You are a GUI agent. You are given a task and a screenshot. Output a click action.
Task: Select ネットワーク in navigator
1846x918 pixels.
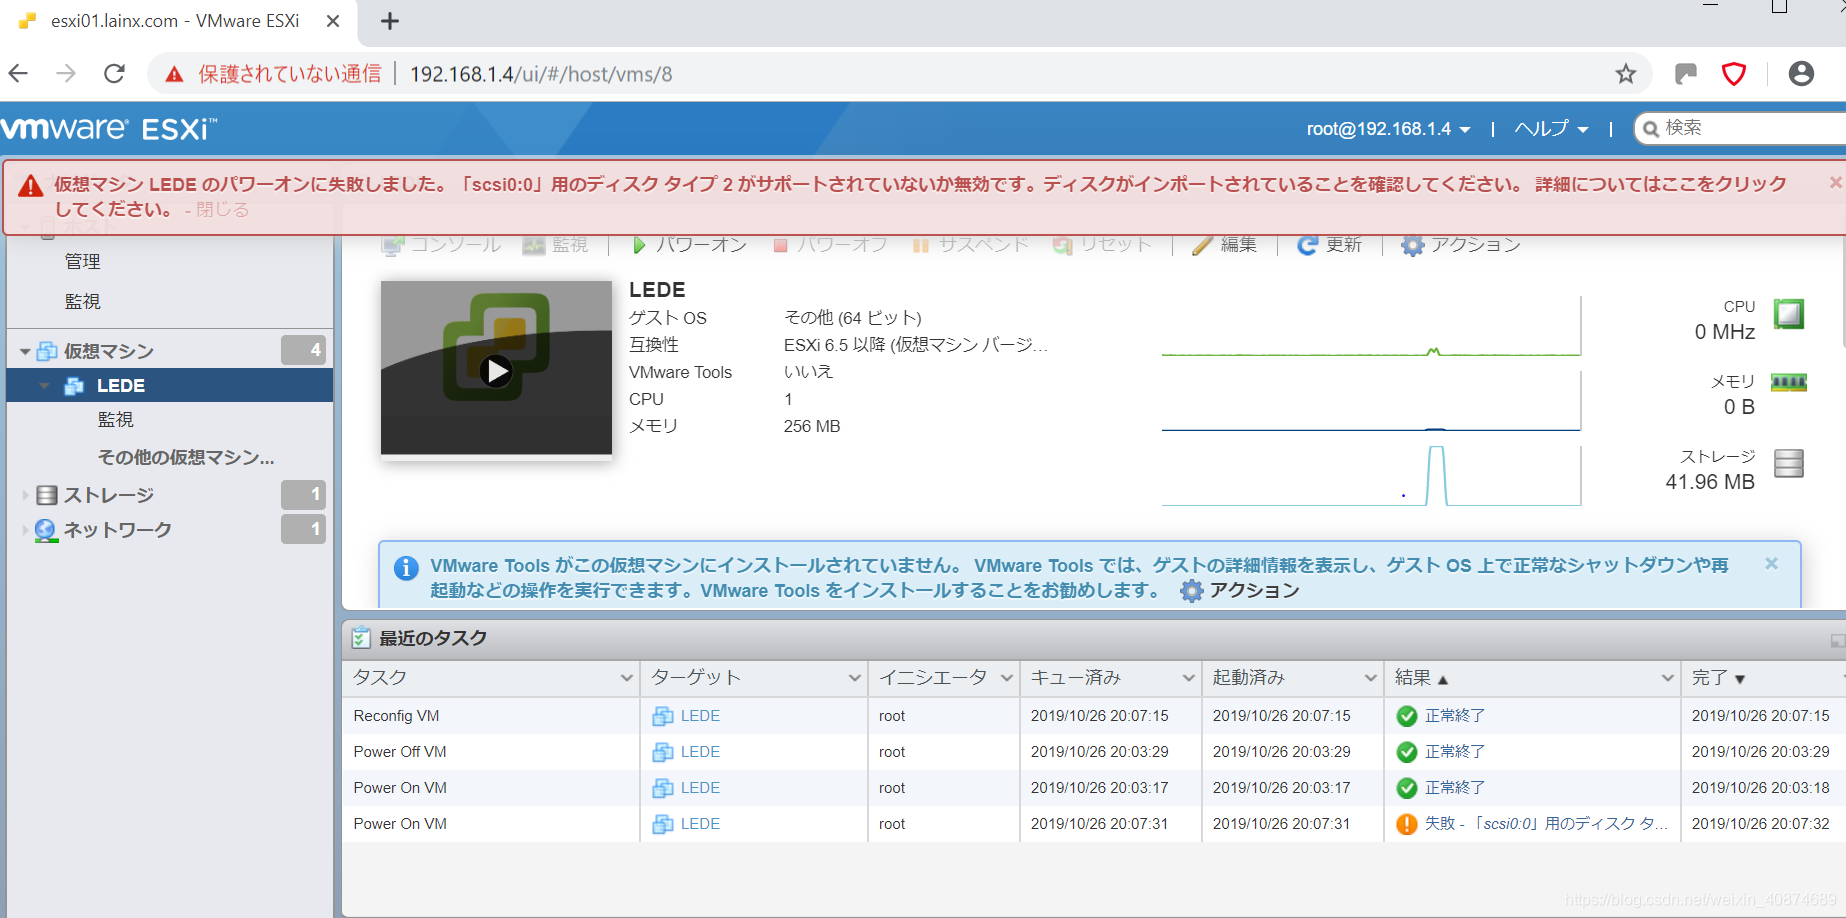click(x=118, y=529)
